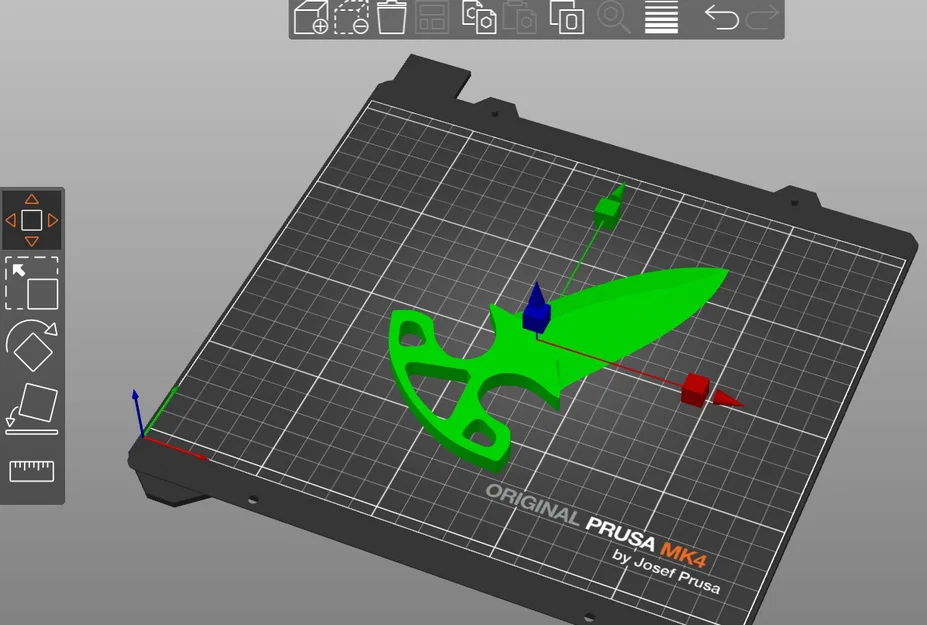
Task: Select the Scale tool
Action: [32, 283]
